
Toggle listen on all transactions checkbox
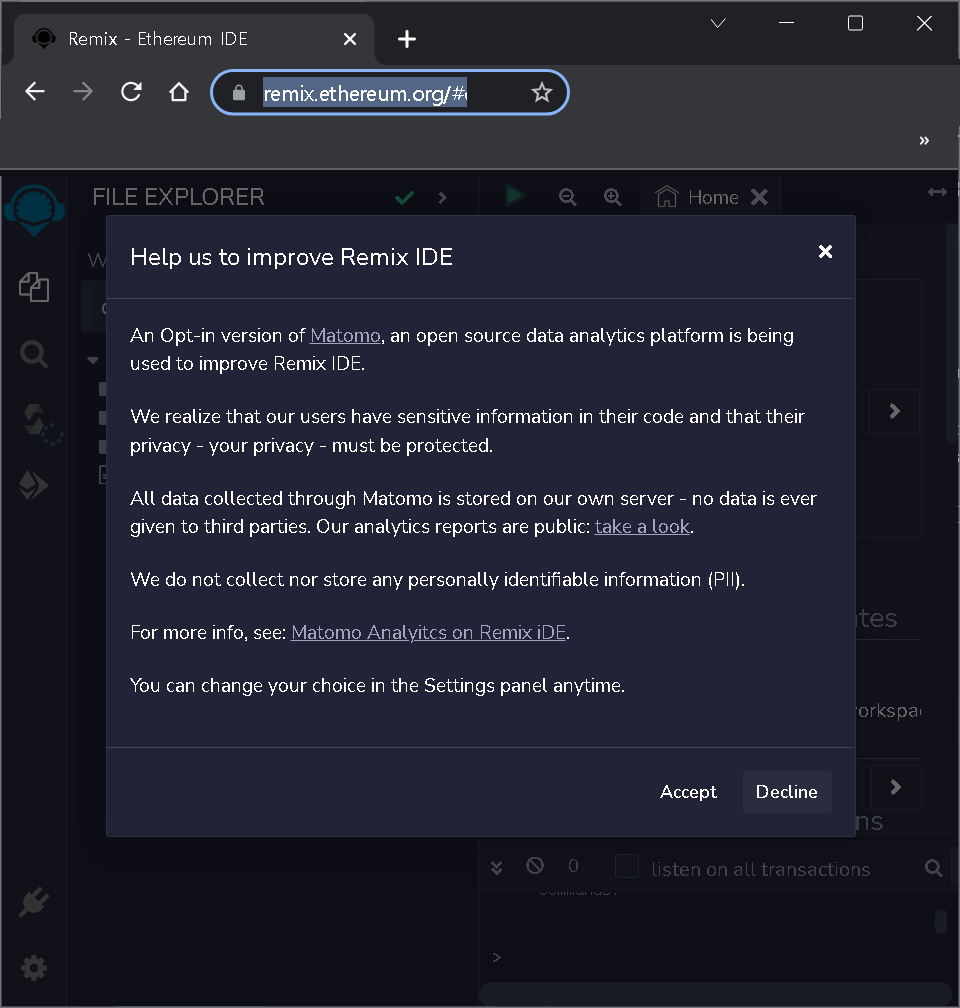pos(626,866)
